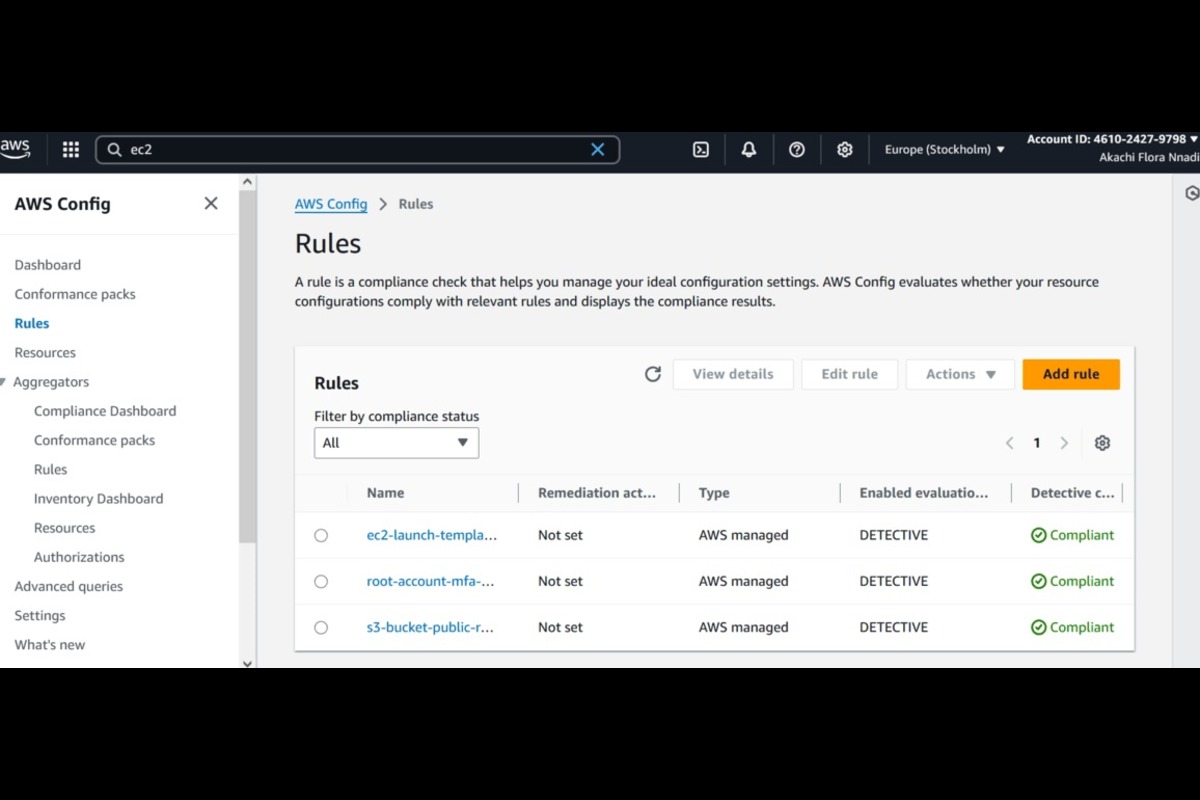Go to next page of rules
The height and width of the screenshot is (800, 1200).
[x=1064, y=443]
